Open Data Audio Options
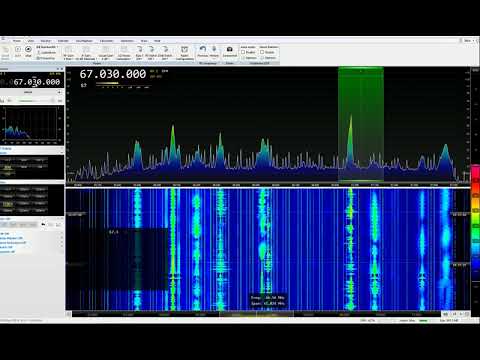480x360 pixels. (250, 58)
